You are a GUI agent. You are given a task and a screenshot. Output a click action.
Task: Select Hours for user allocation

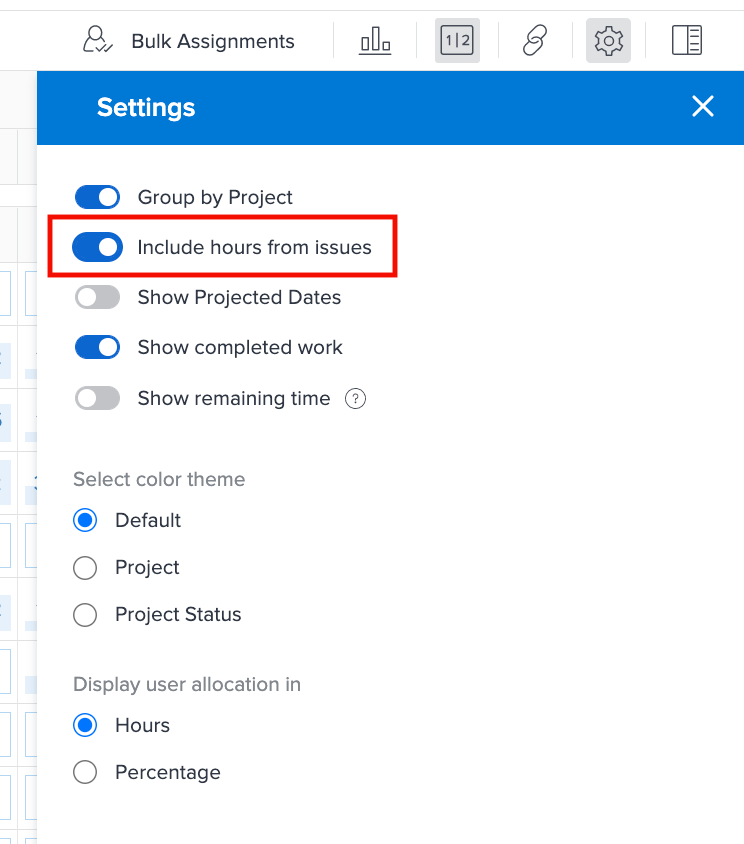click(85, 725)
